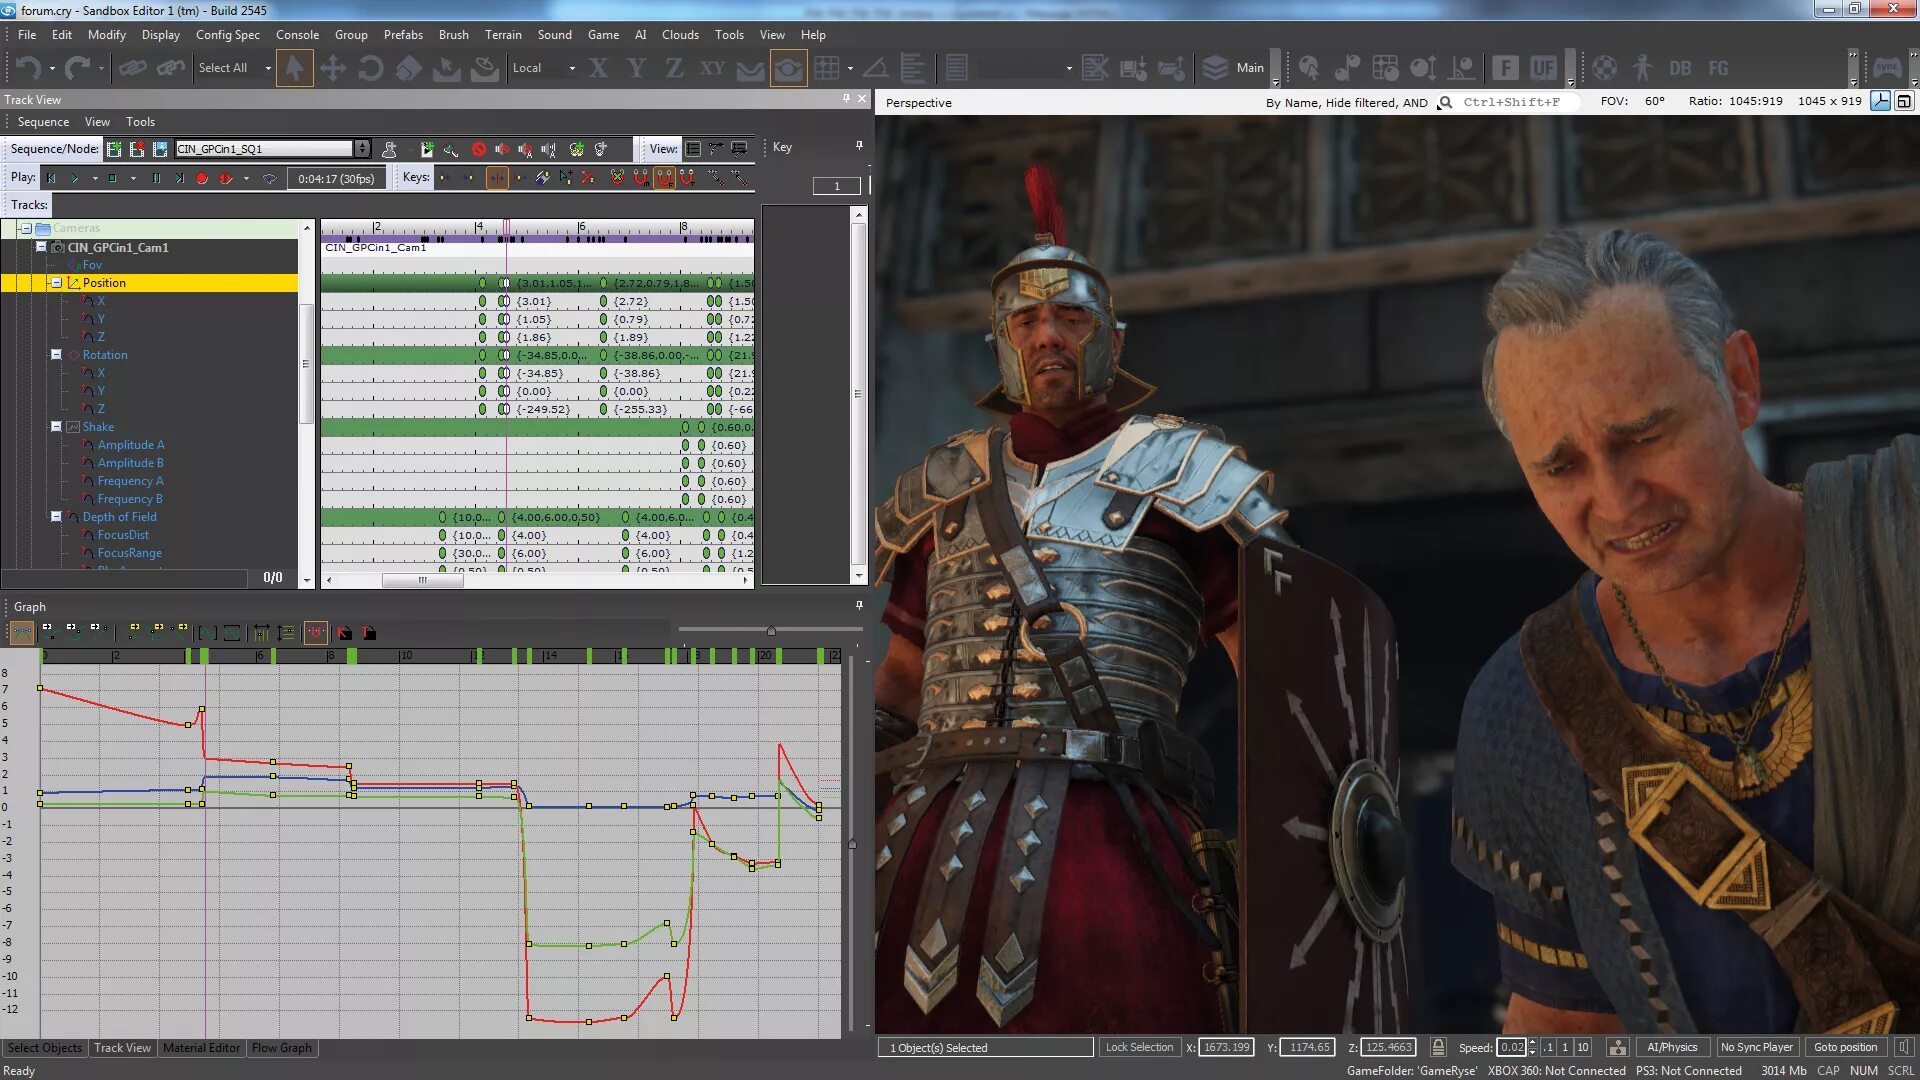Collapse the Cameras folder node

pos(26,228)
